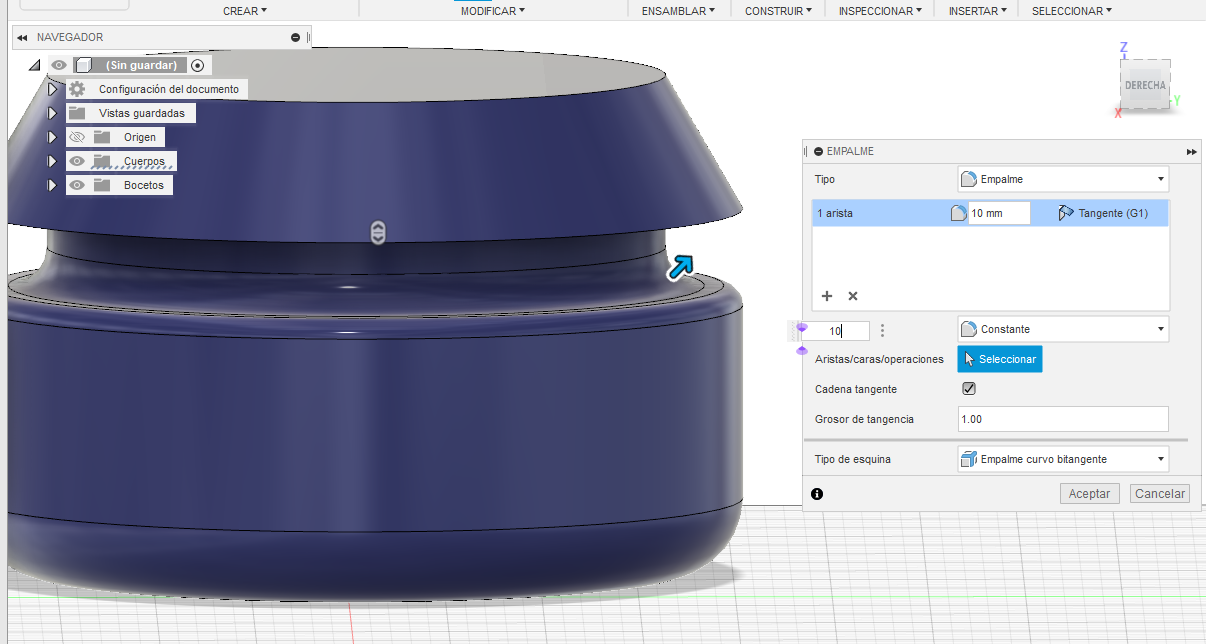
Task: Edit the 10 mm radius field in edge row
Action: click(x=999, y=213)
